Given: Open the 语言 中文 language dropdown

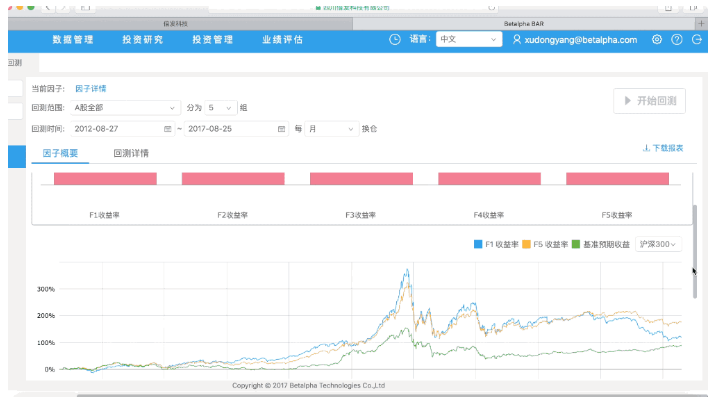Looking at the screenshot, I should point(469,39).
